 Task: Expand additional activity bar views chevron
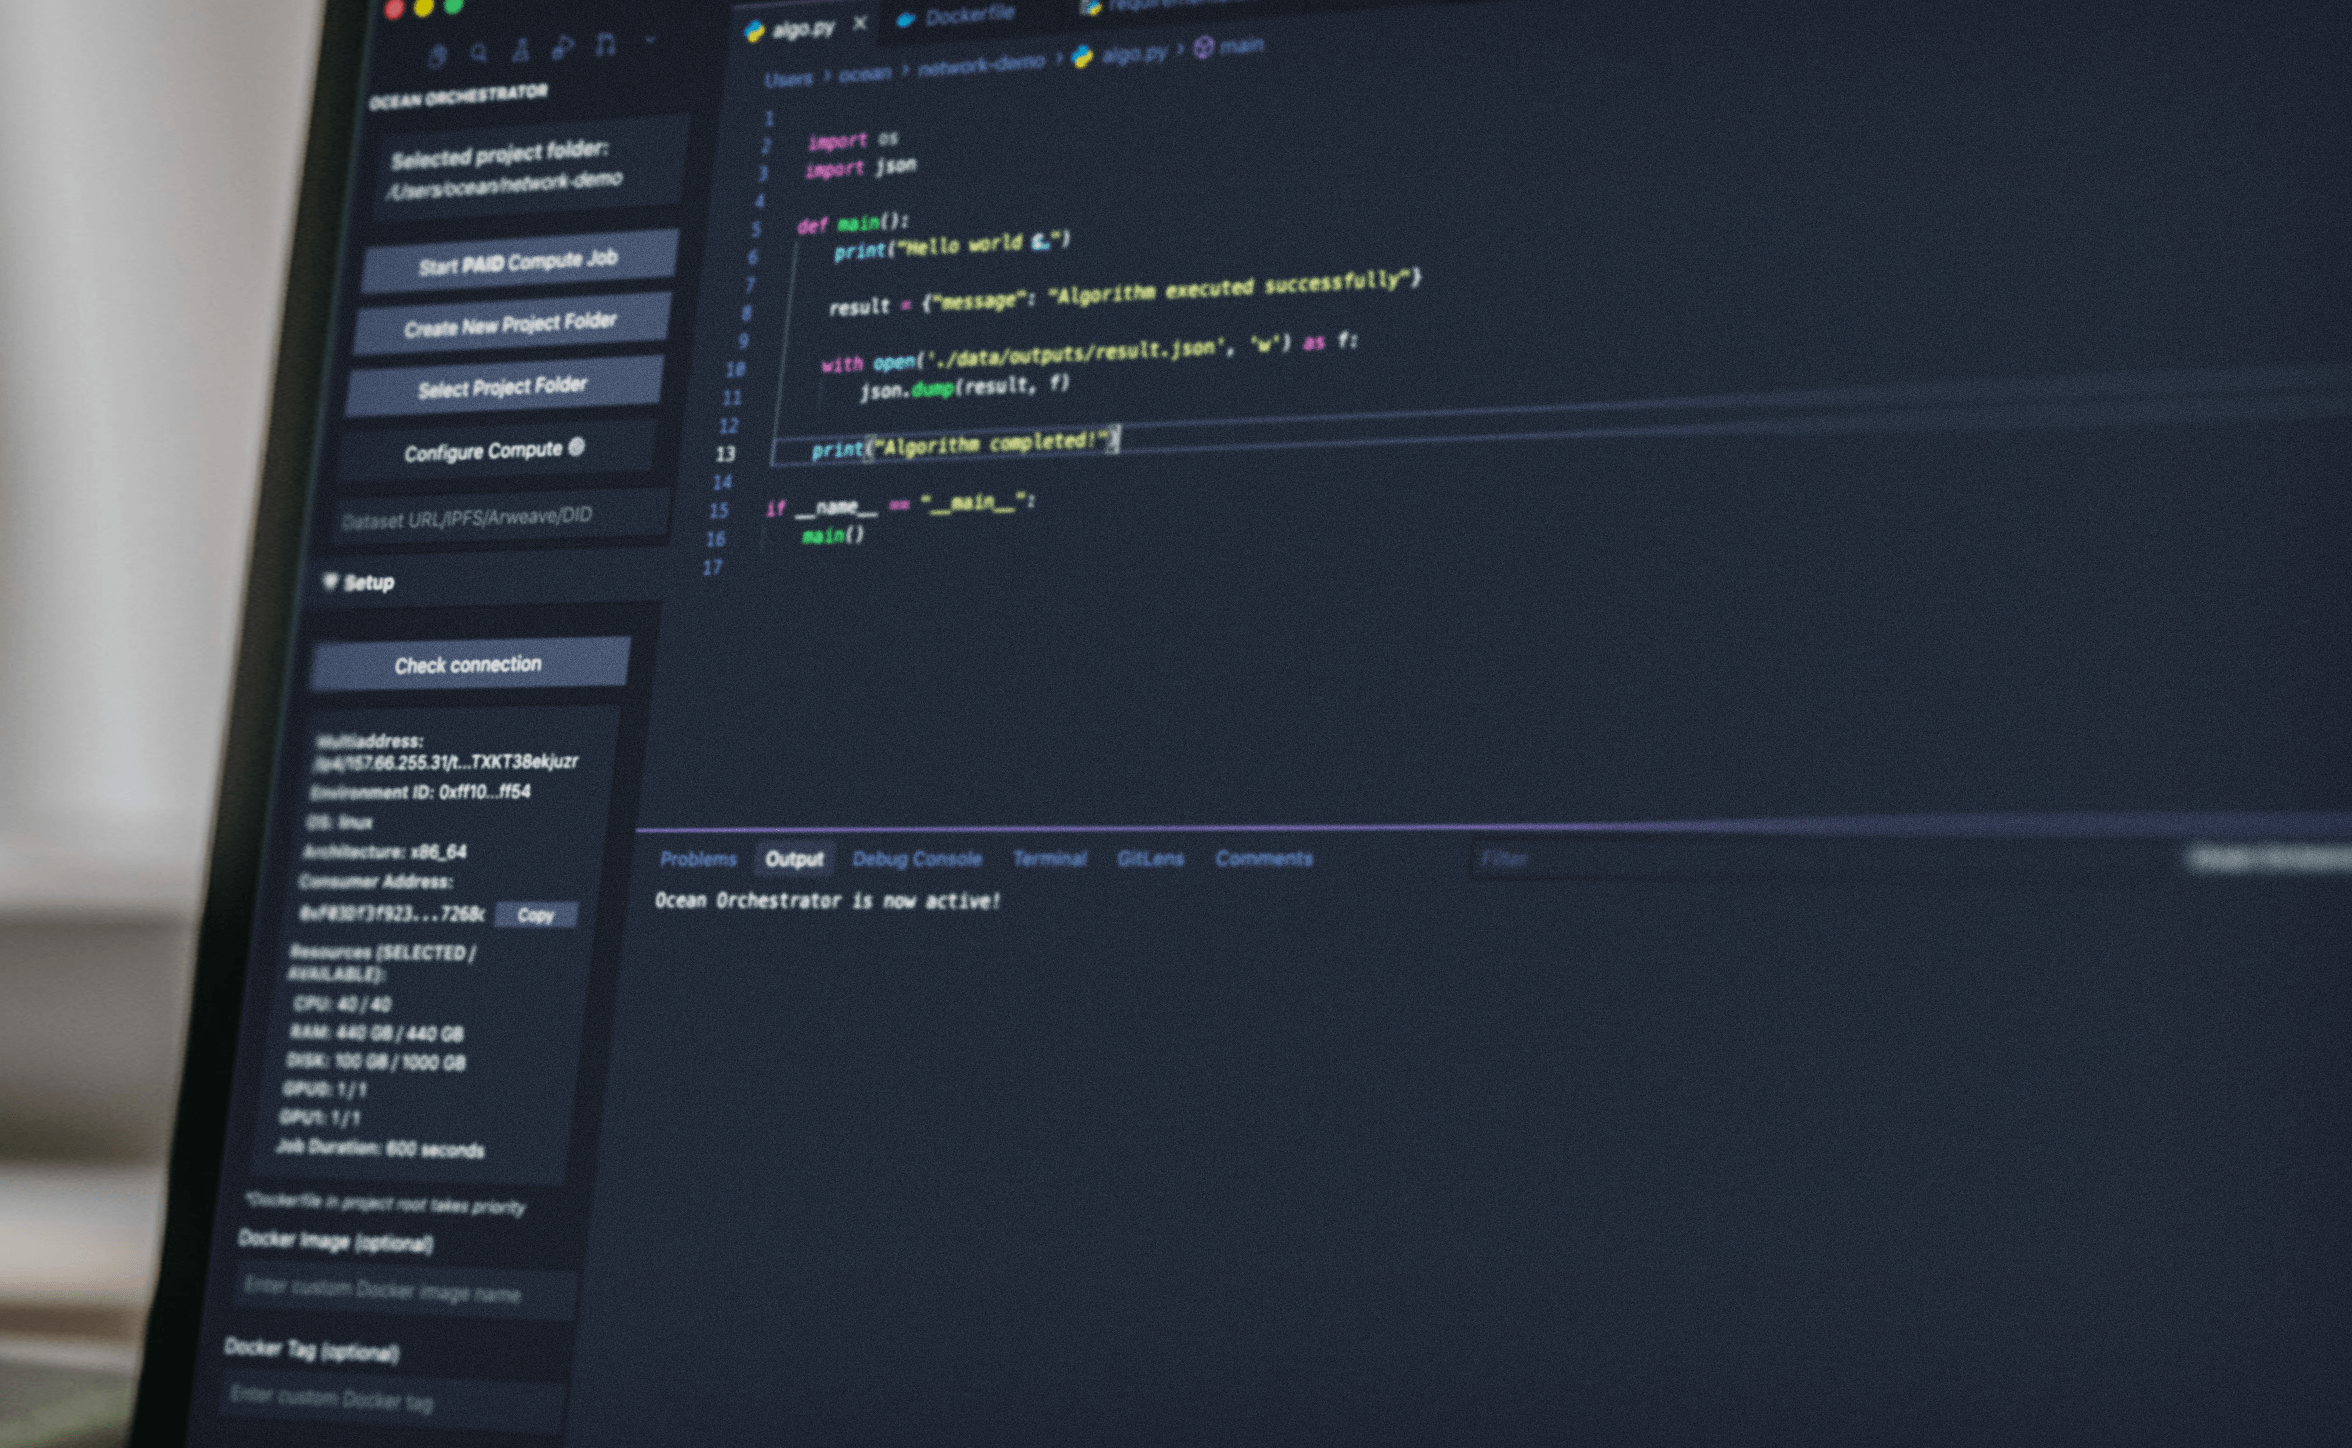pos(650,41)
